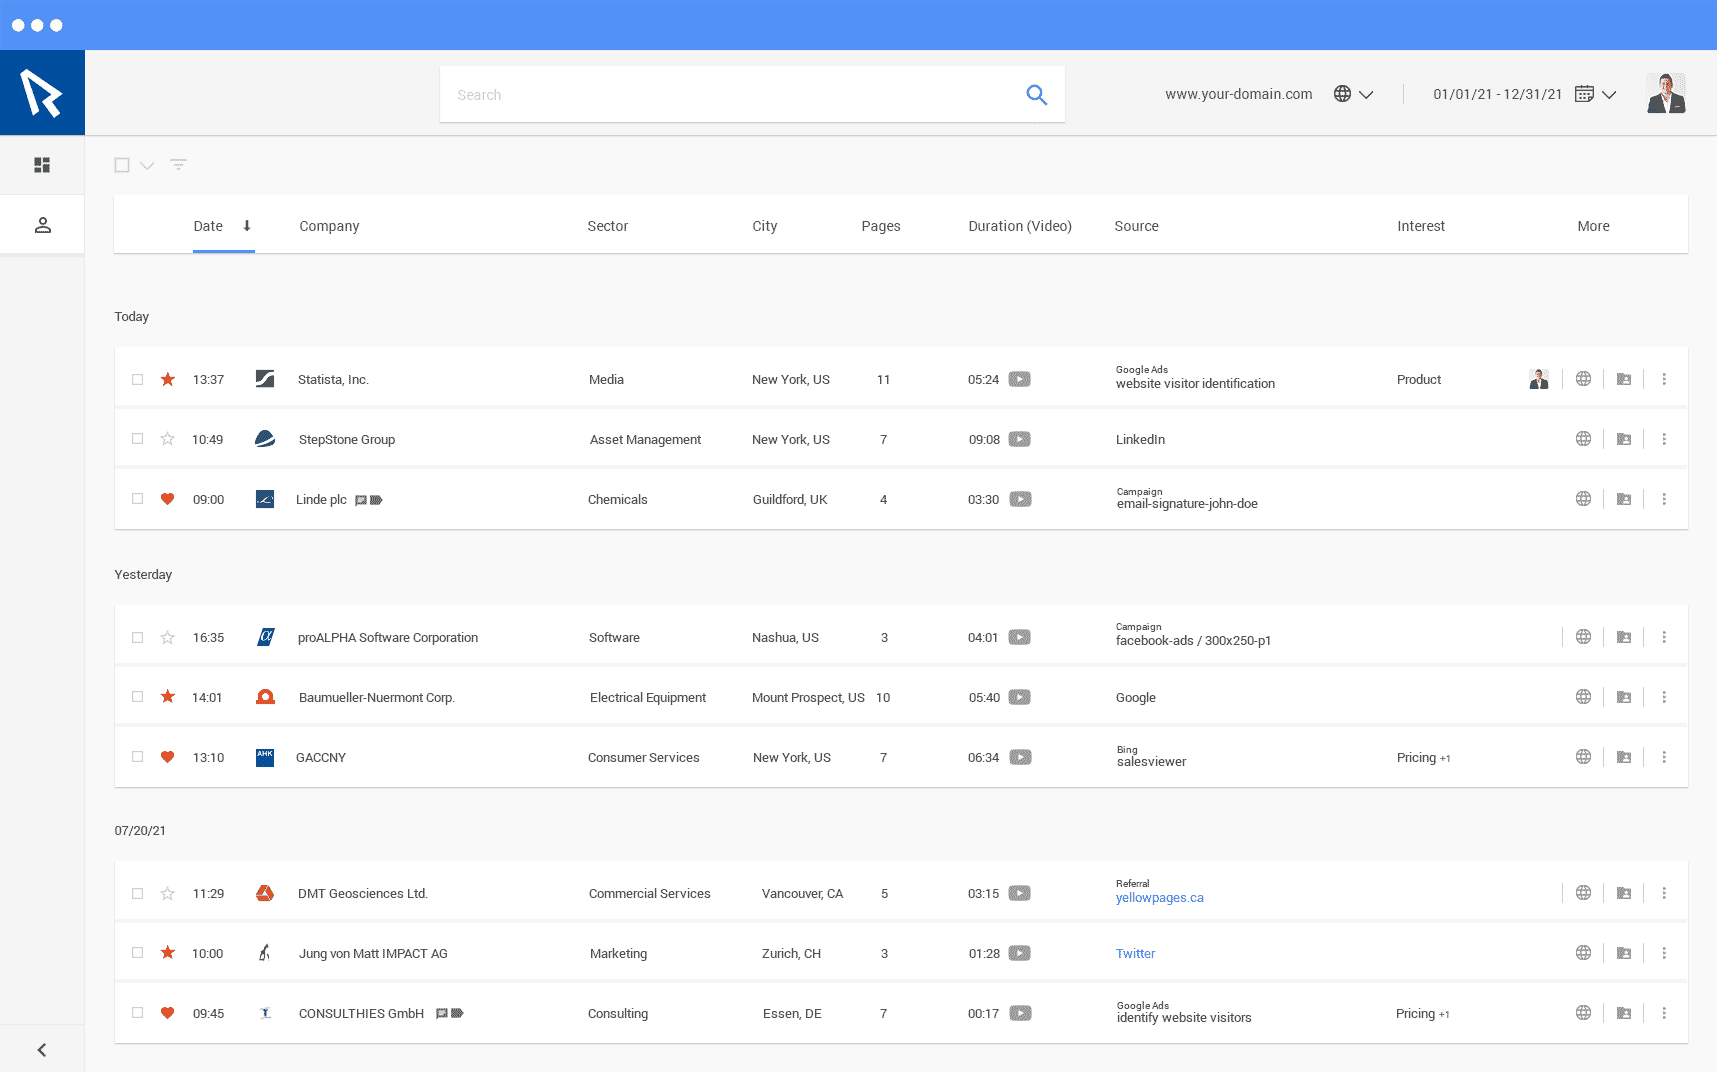Toggle heart favorite for Linde plc
Image resolution: width=1717 pixels, height=1072 pixels.
tap(167, 499)
